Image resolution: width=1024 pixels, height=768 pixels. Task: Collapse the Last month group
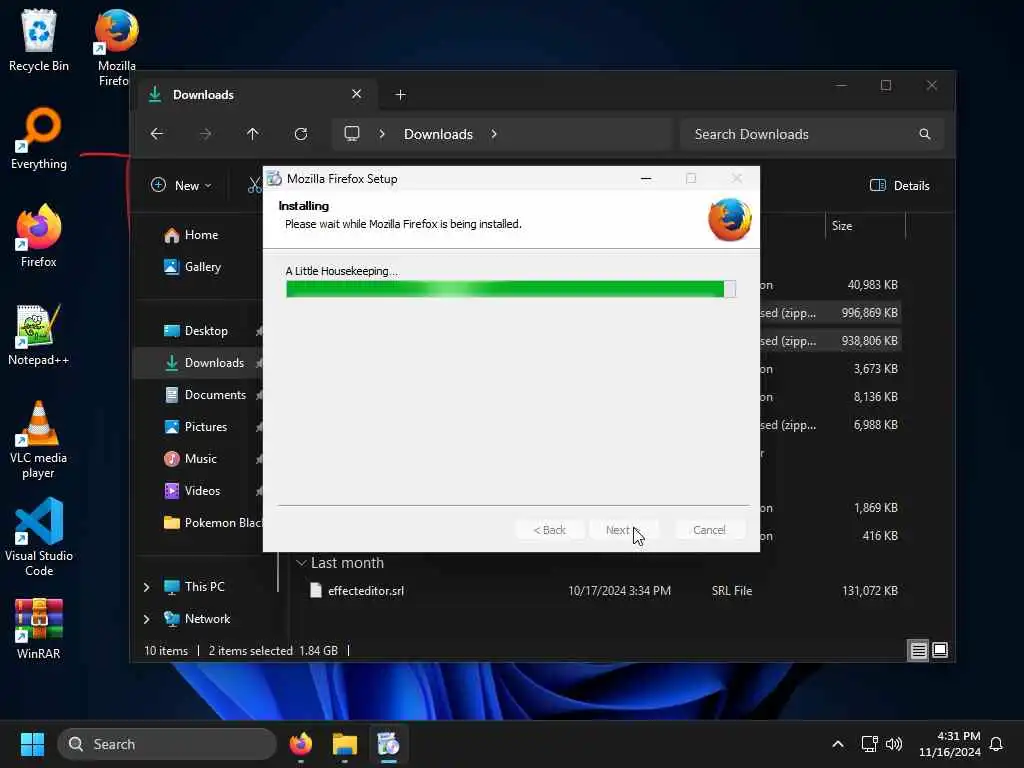[x=301, y=563]
